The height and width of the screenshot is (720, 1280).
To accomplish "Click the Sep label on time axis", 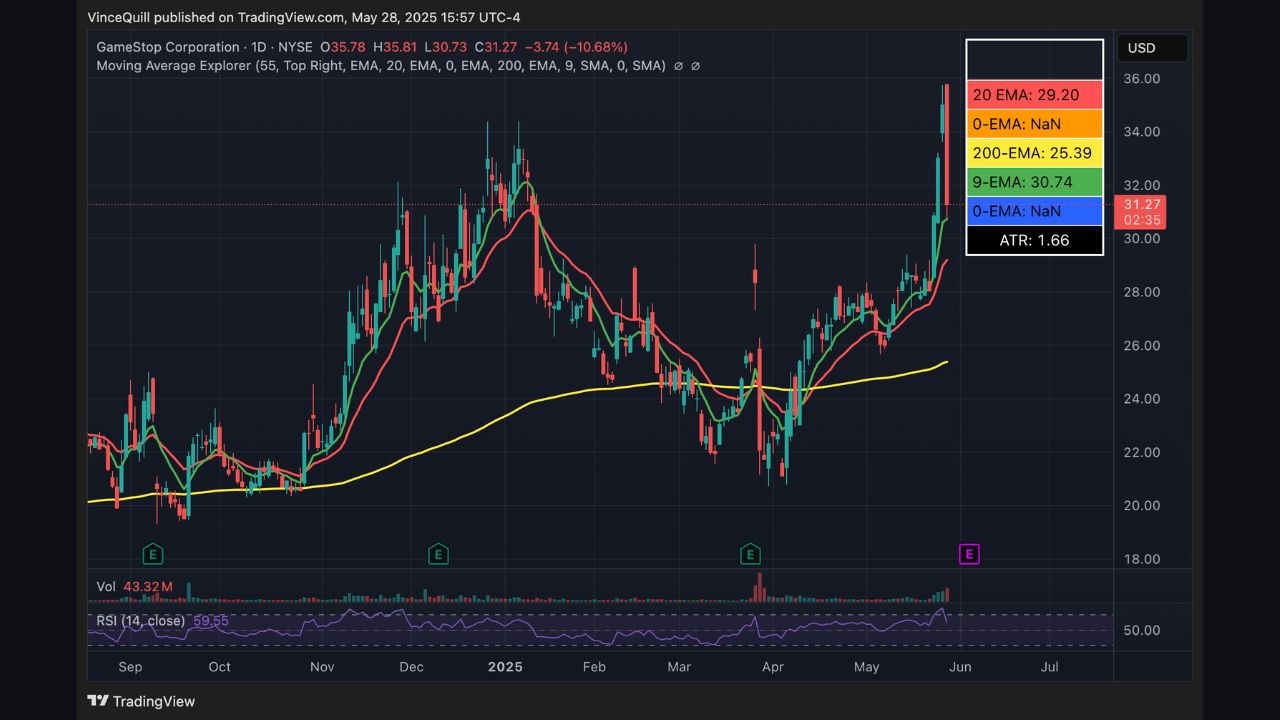I will pos(130,667).
